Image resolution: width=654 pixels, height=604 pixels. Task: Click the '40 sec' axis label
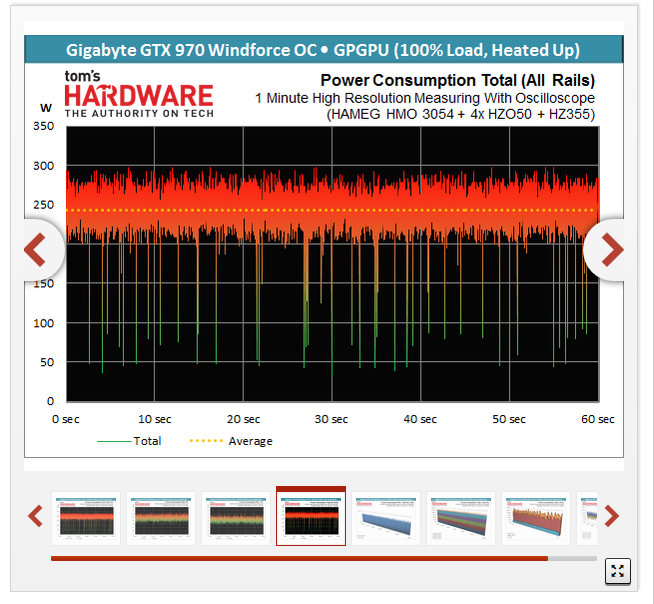pos(420,419)
